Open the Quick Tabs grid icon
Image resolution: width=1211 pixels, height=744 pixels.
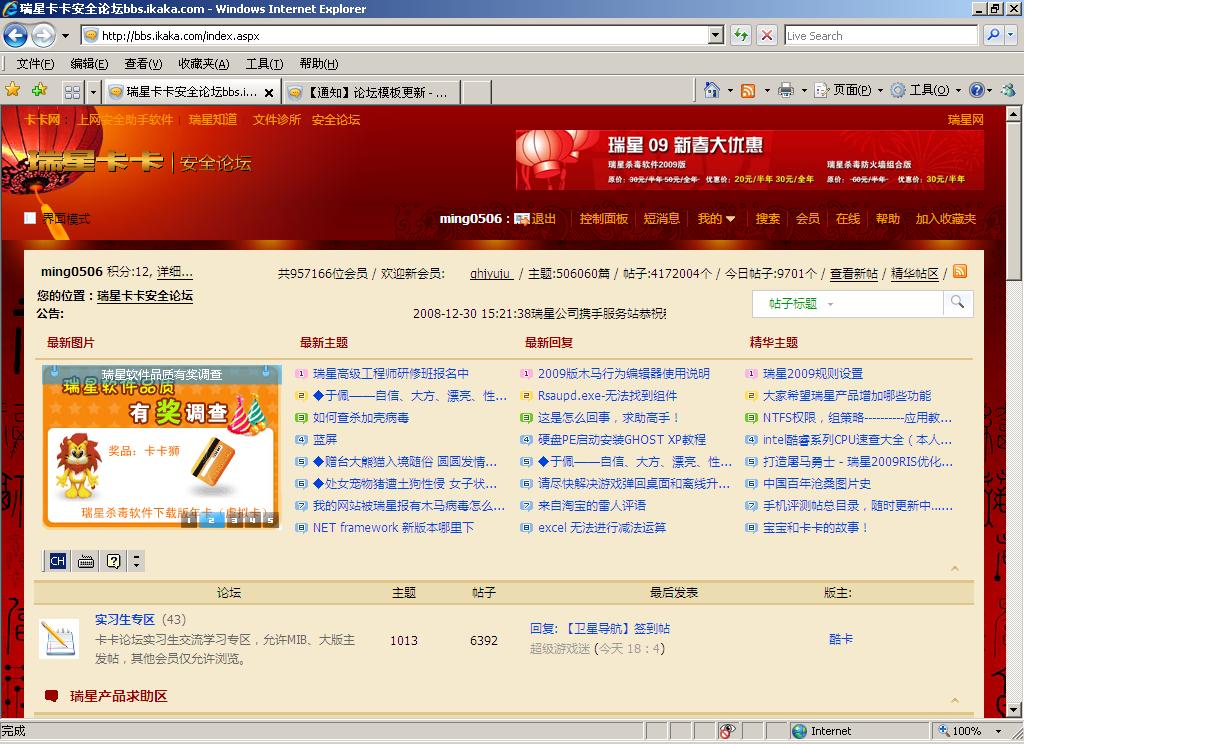coord(72,91)
